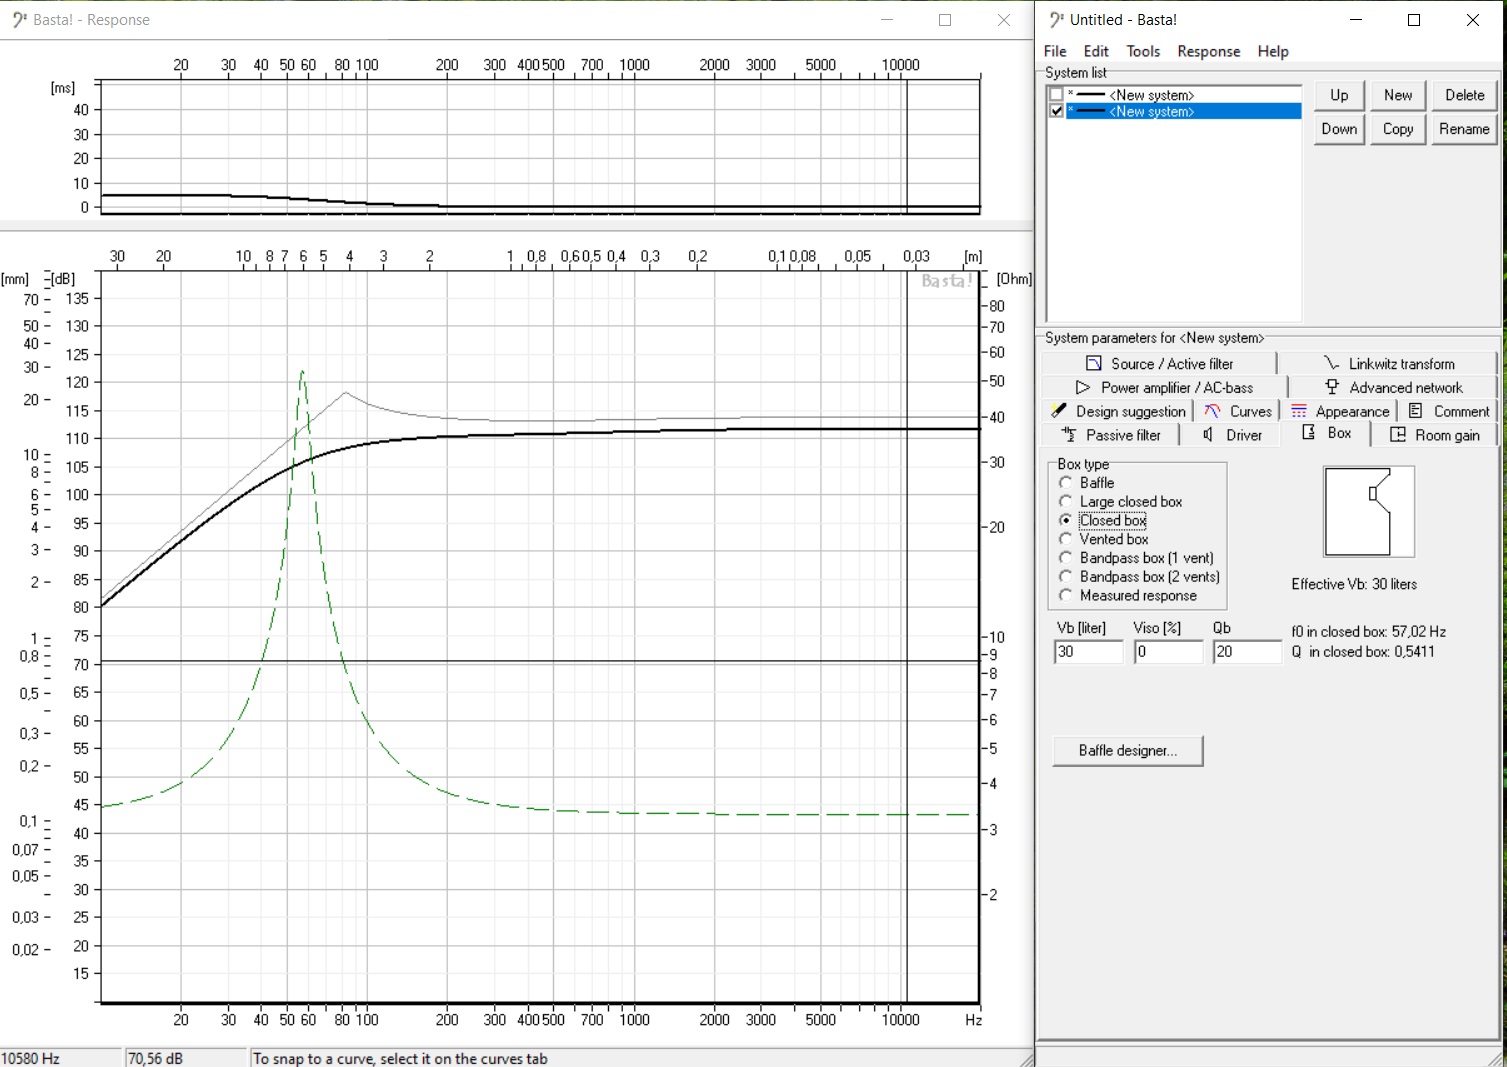This screenshot has height=1067, width=1507.
Task: Switch to Power amplifier / AC-bass tab
Action: click(1164, 387)
